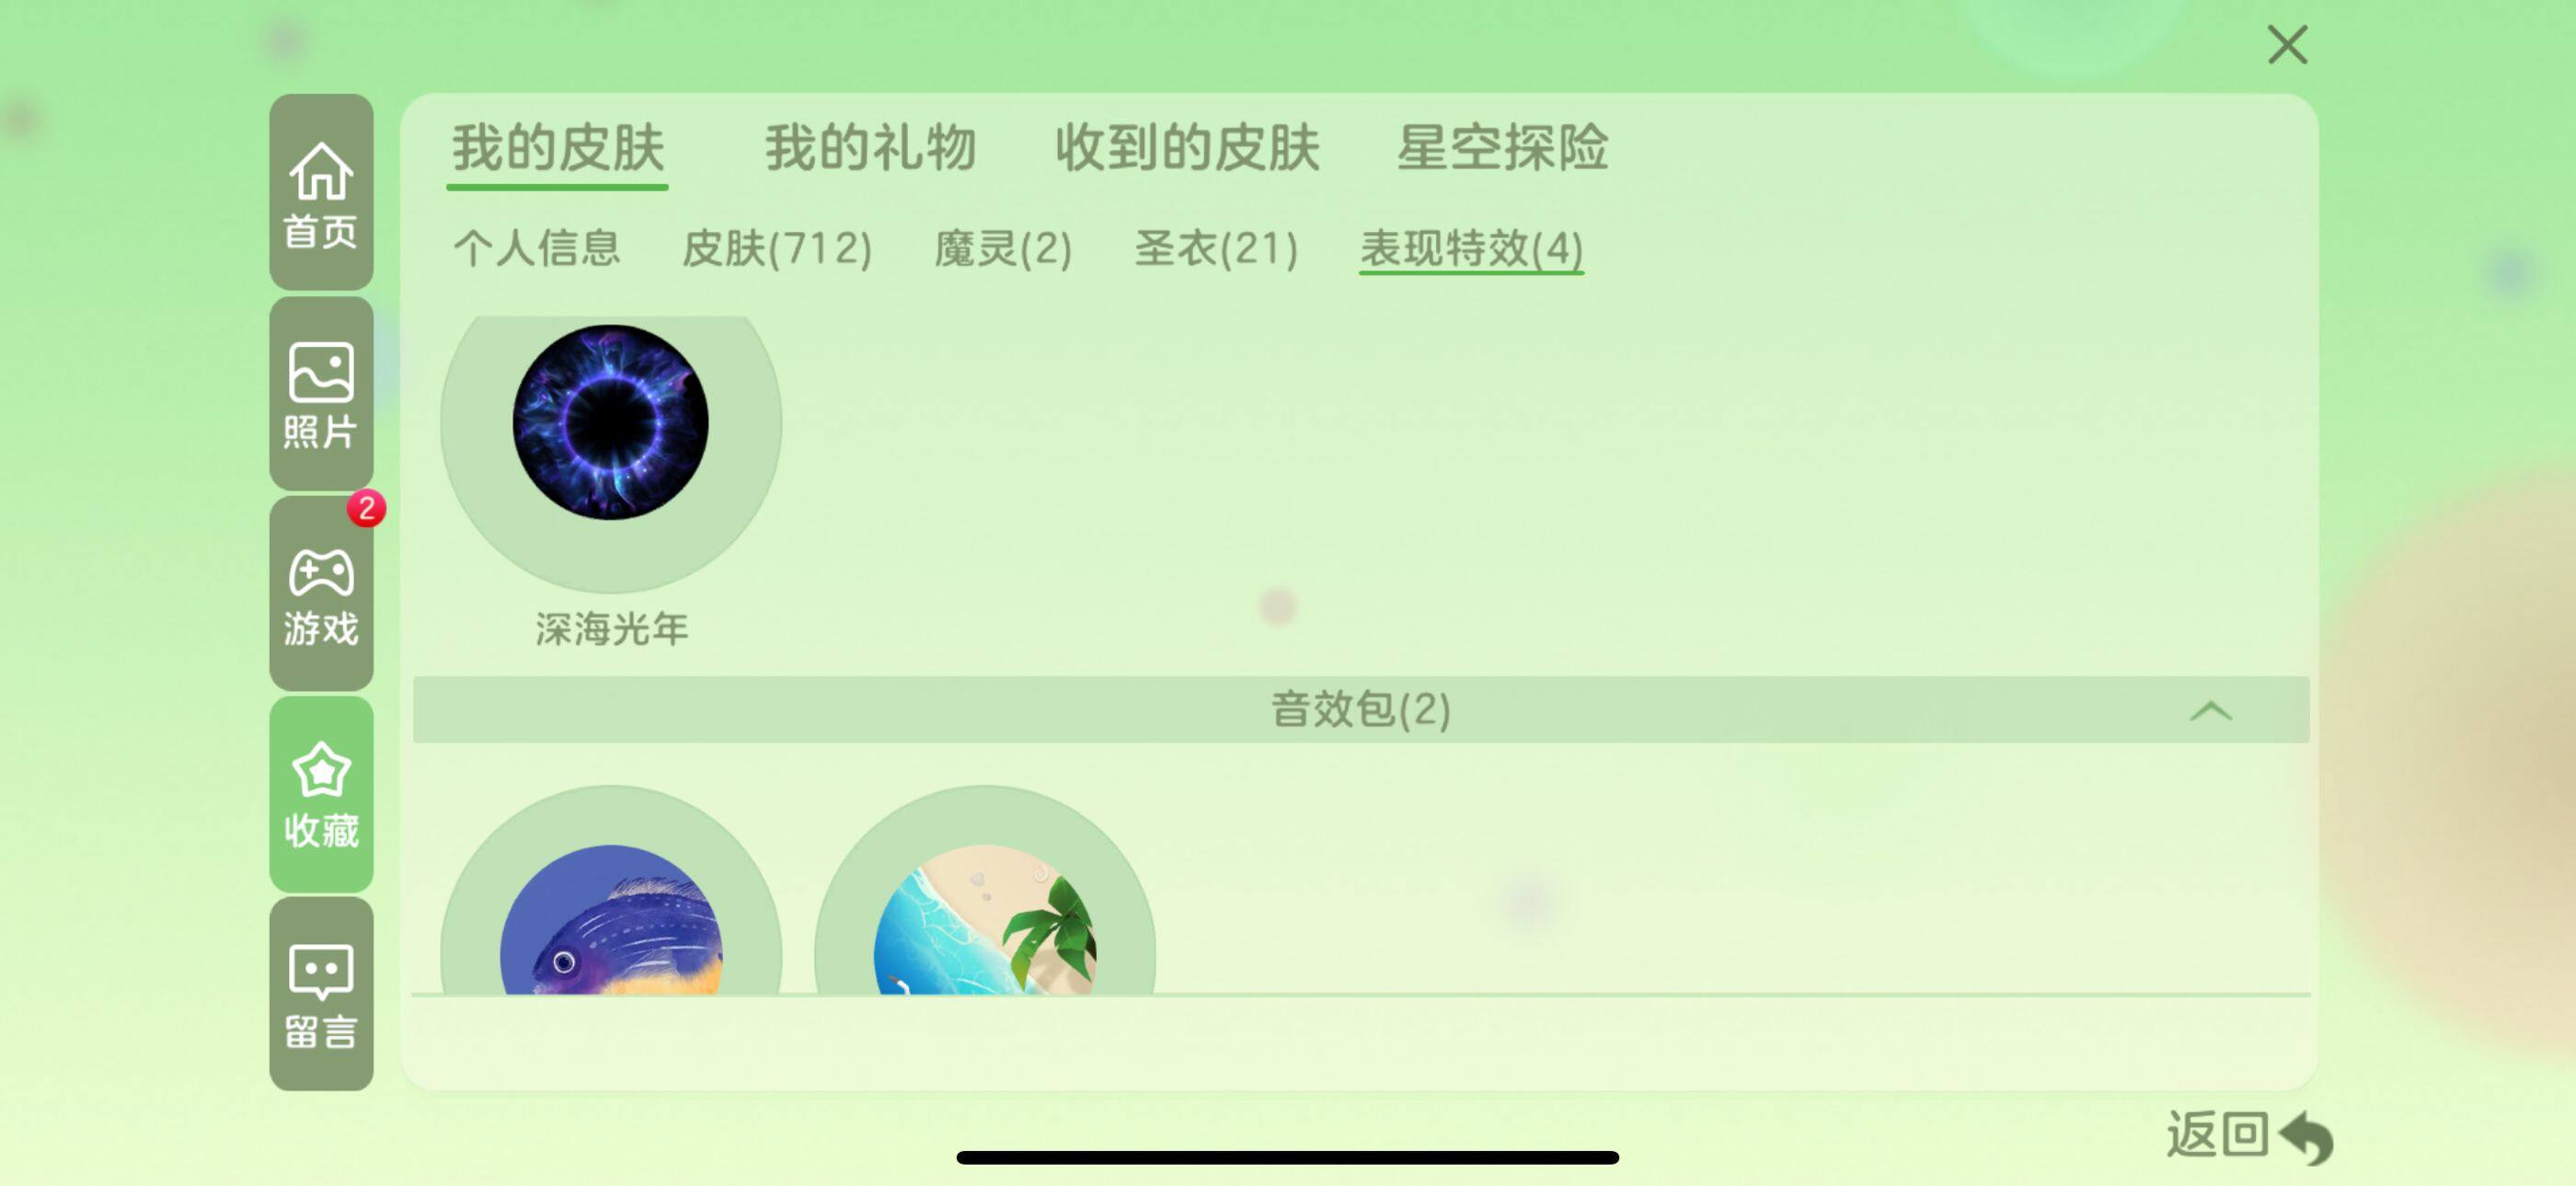Select the 皮肤(712) sub-tab
Screen dimensions: 2576x1186
point(776,248)
